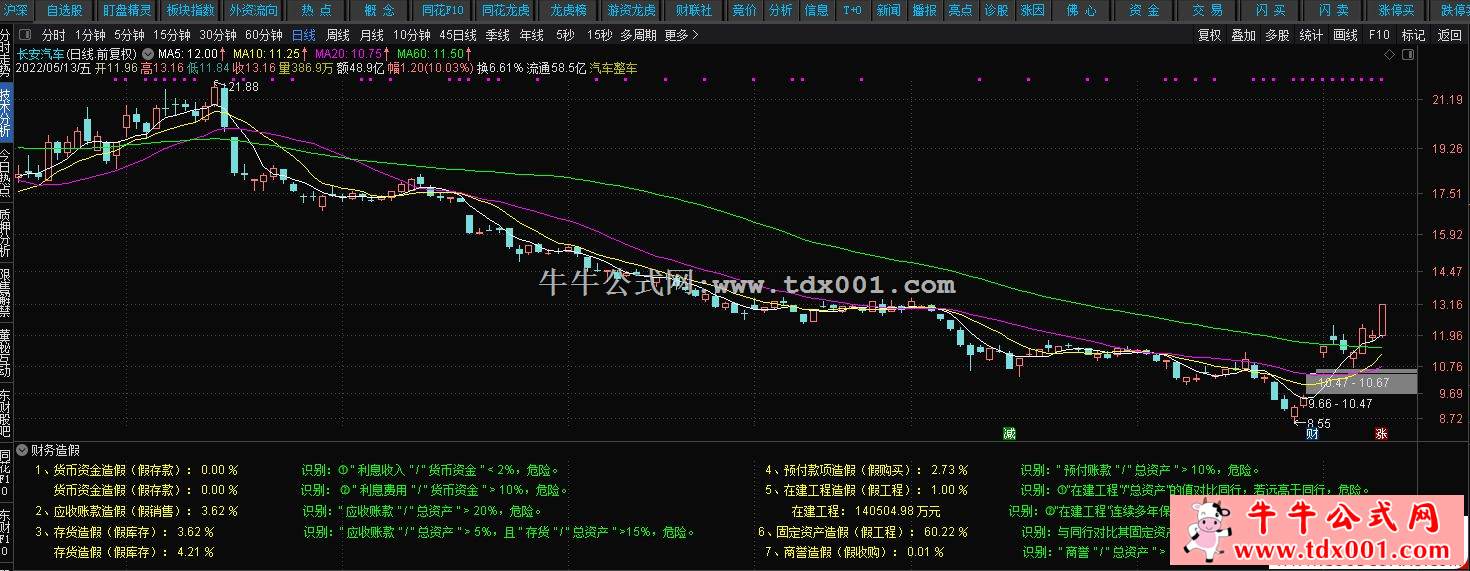Open the 概念 concepts page
The image size is (1470, 571).
tap(380, 10)
